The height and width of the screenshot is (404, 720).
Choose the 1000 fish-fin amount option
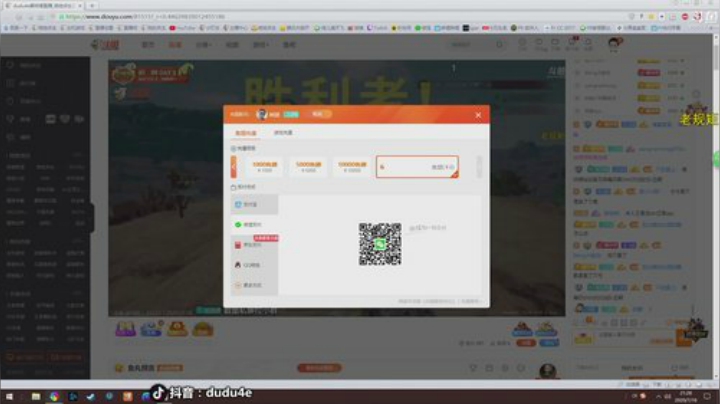click(264, 167)
